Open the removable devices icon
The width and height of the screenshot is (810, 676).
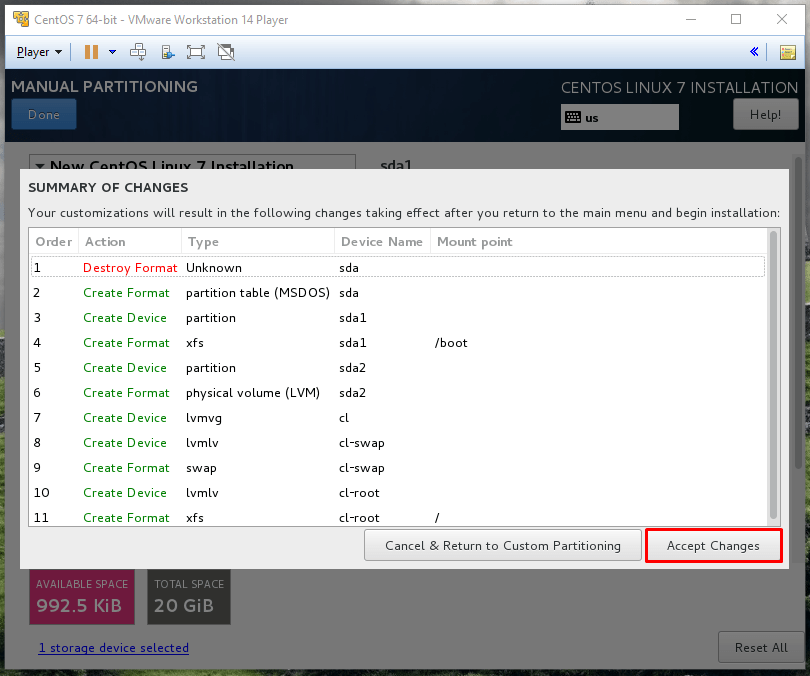168,52
